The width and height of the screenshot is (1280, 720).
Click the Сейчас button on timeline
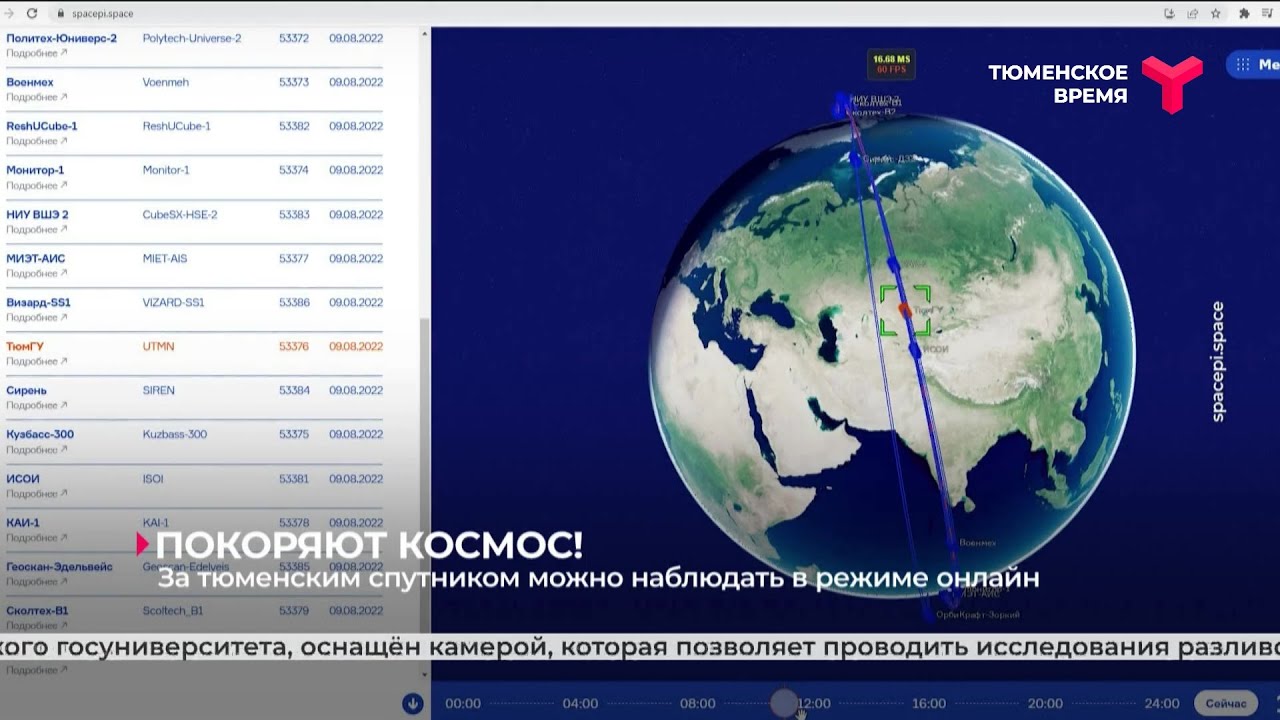pyautogui.click(x=1226, y=703)
